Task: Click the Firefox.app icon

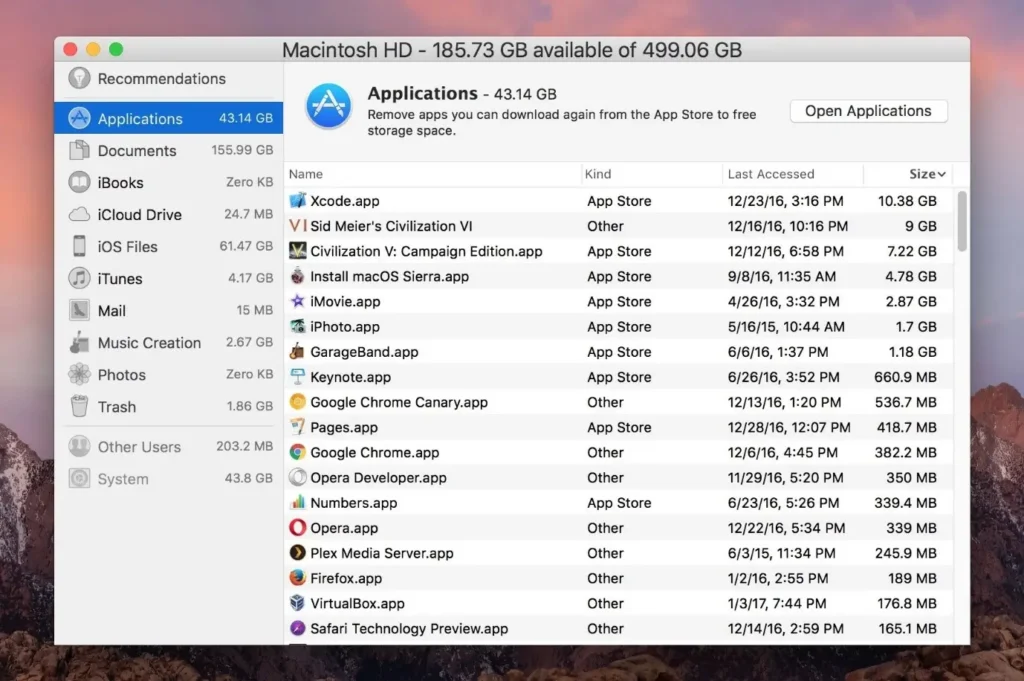Action: (297, 578)
